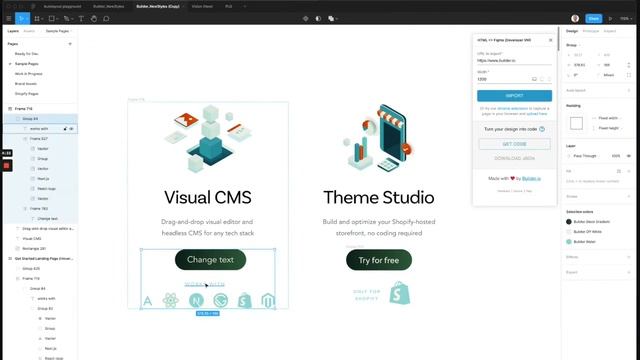640x360 pixels.
Task: Expand the Move tool dropdown arrow
Action: 27,19
